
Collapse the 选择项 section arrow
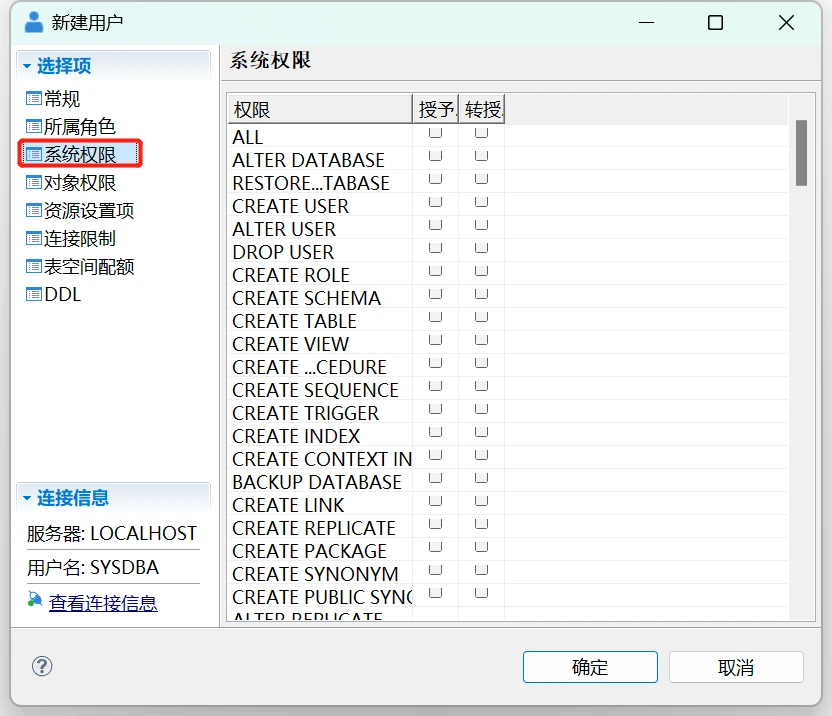[27, 67]
